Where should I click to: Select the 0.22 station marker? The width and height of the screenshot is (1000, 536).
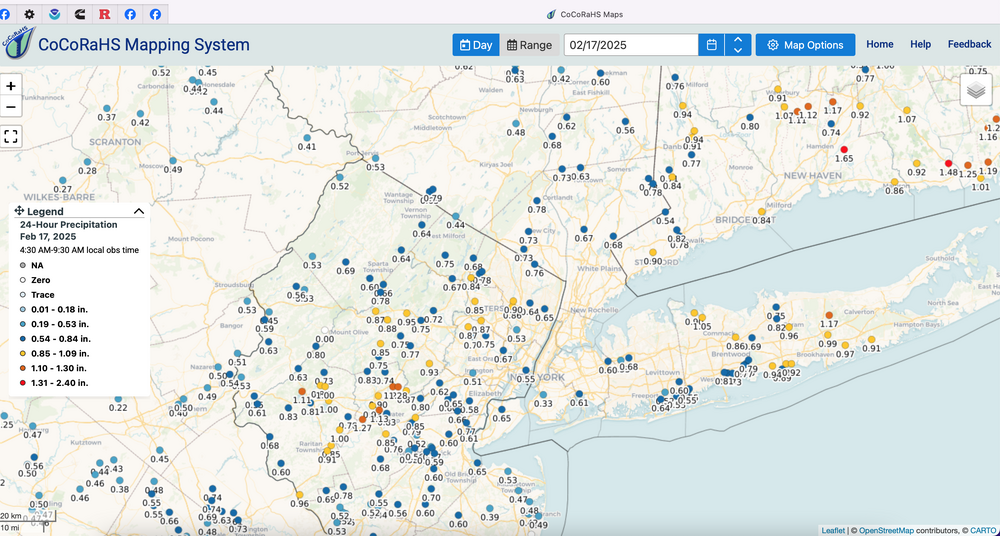[118, 399]
